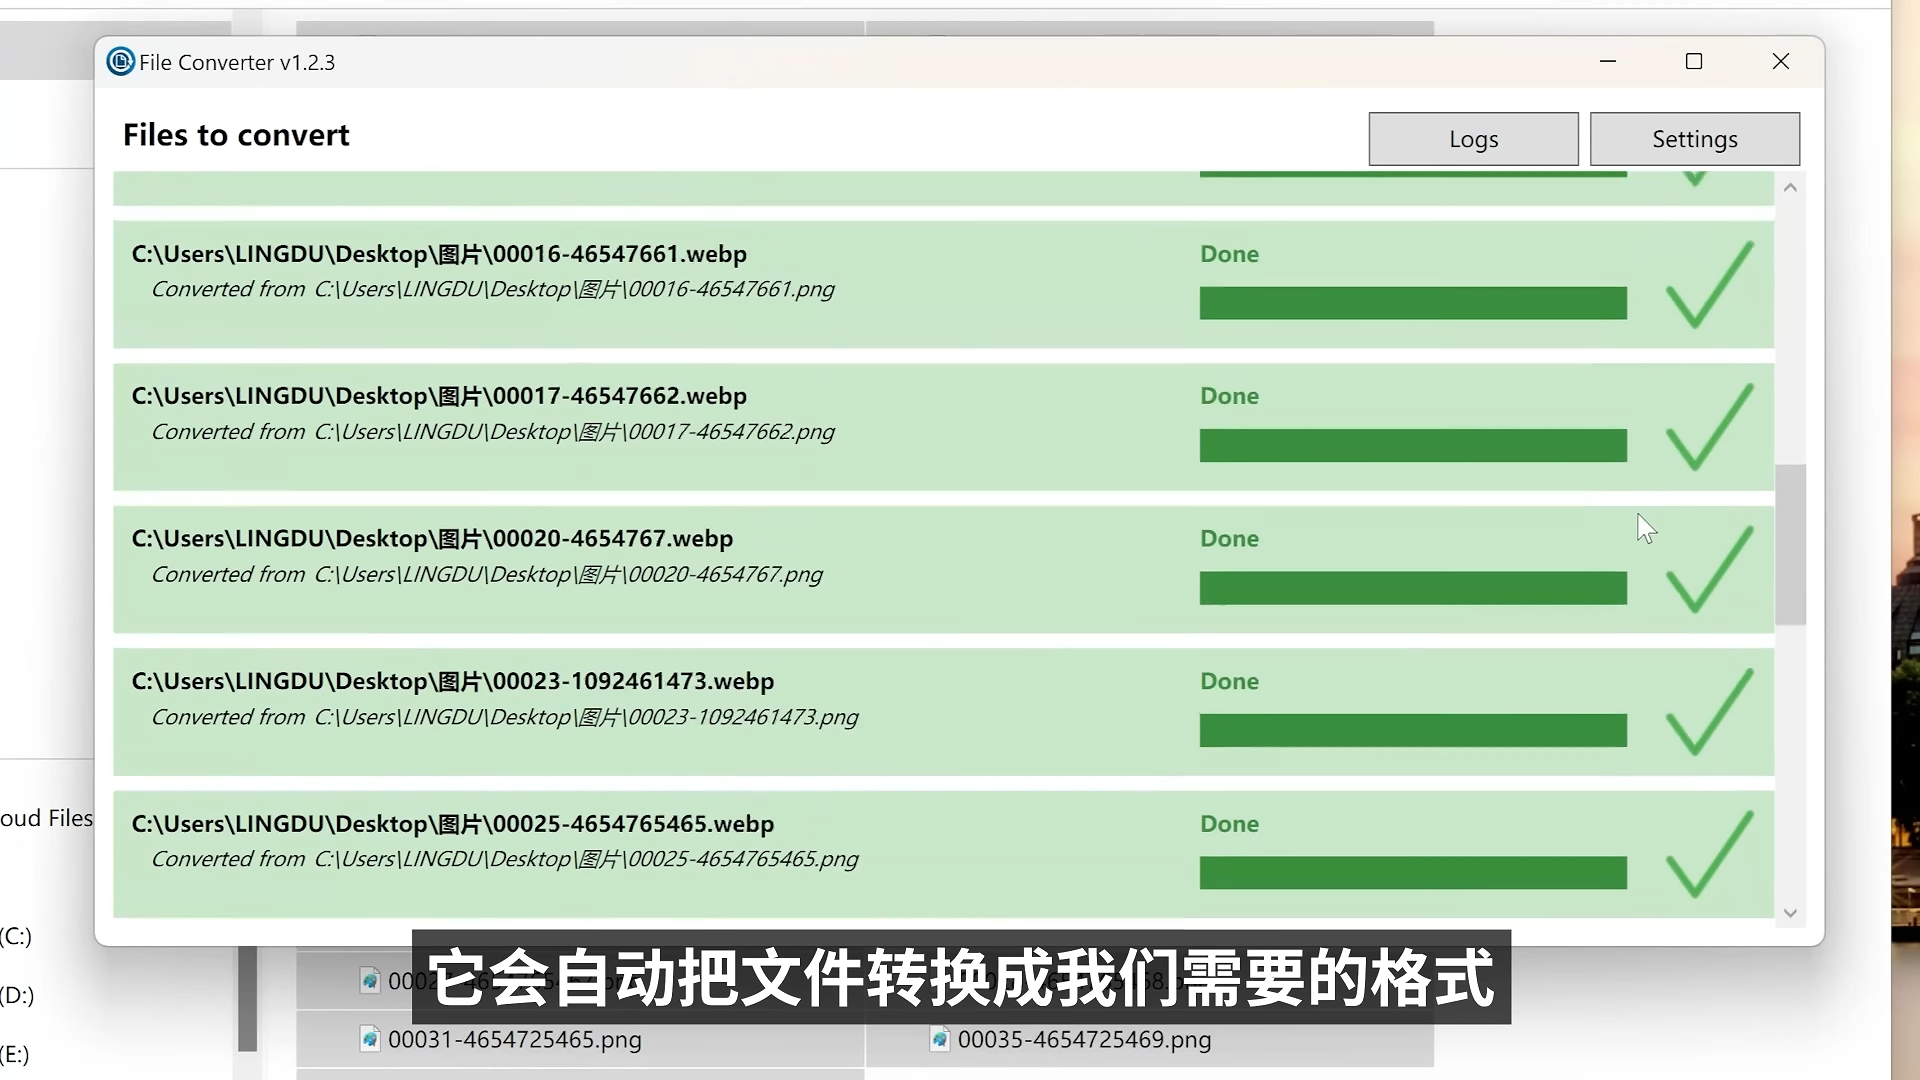Click the checkmark for 00016-46547661.webp
Image resolution: width=1920 pixels, height=1080 pixels.
click(x=1708, y=286)
